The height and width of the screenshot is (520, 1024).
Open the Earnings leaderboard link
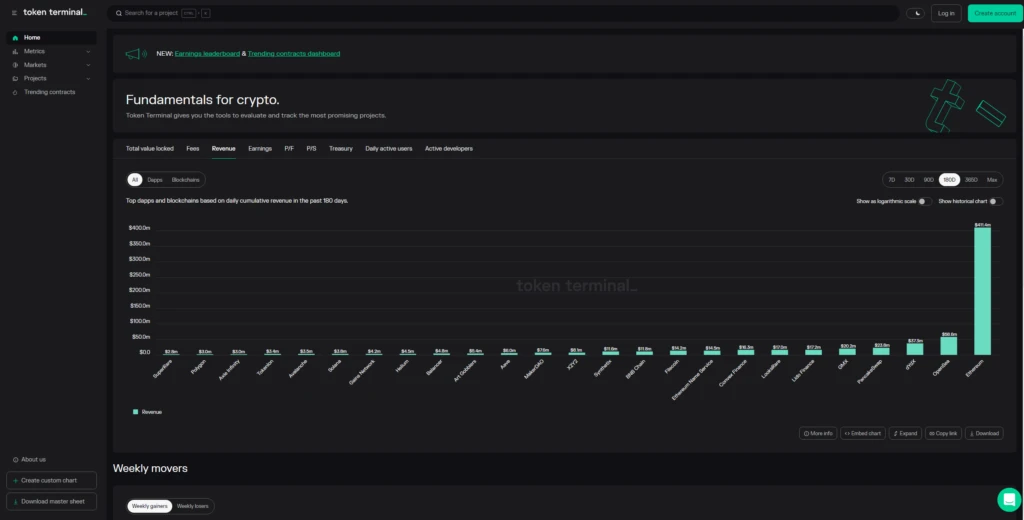point(207,54)
